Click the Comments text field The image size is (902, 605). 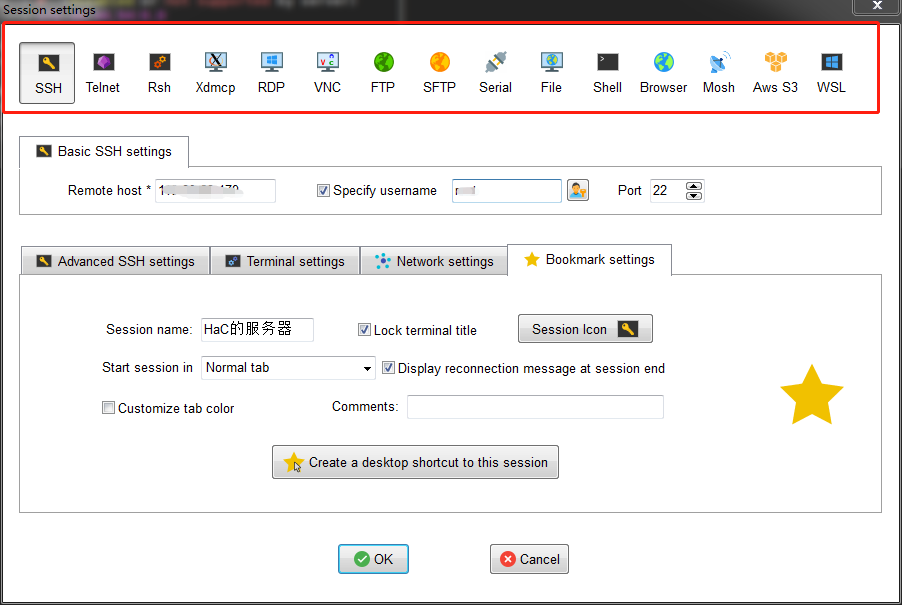pos(536,407)
